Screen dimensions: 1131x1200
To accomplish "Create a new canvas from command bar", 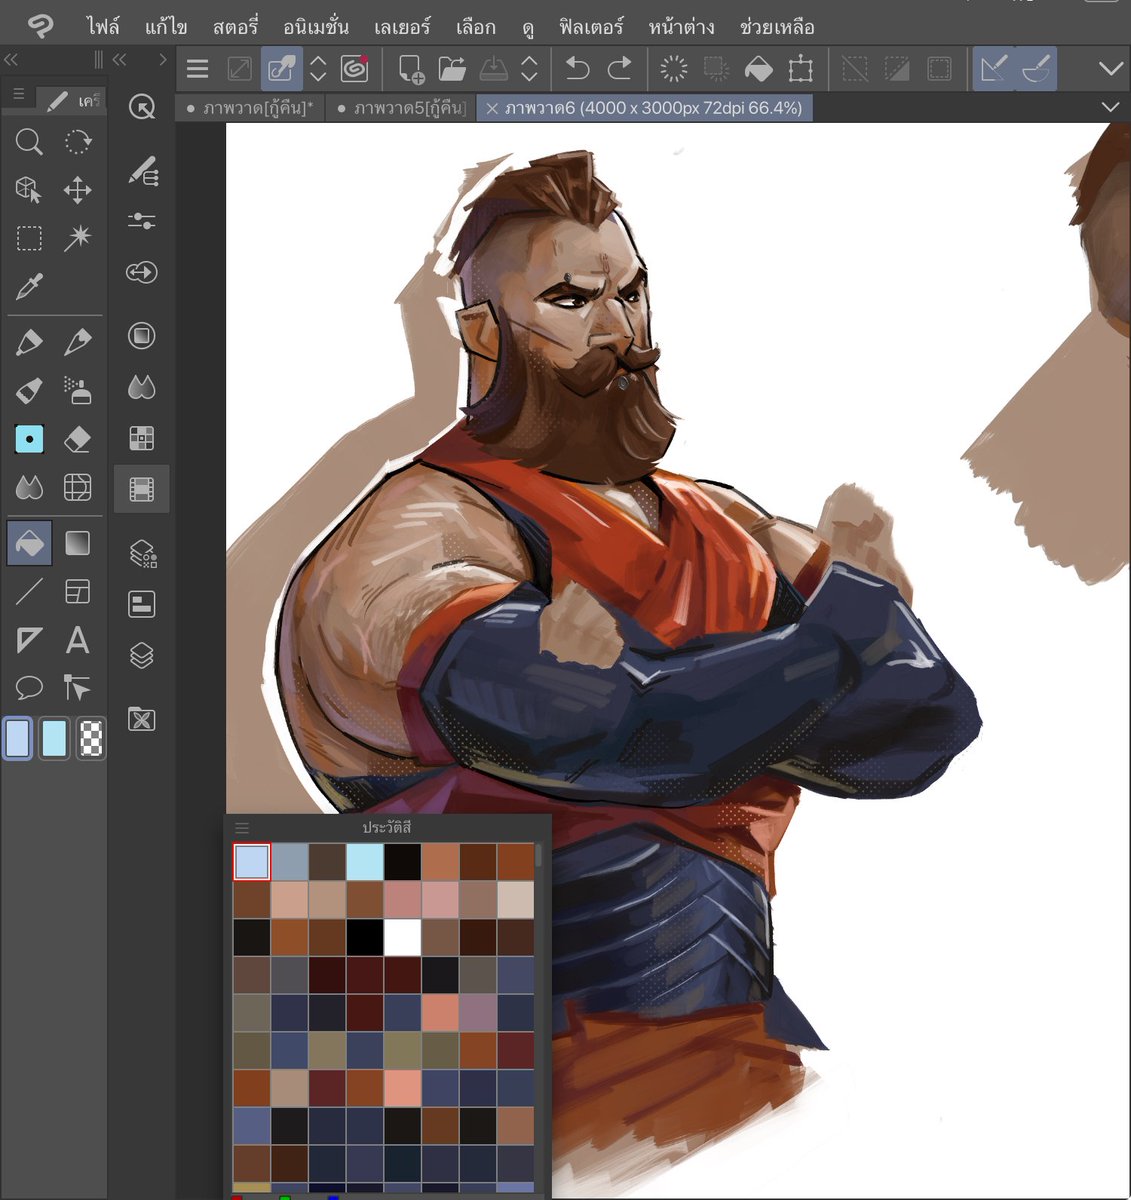I will click(x=410, y=68).
